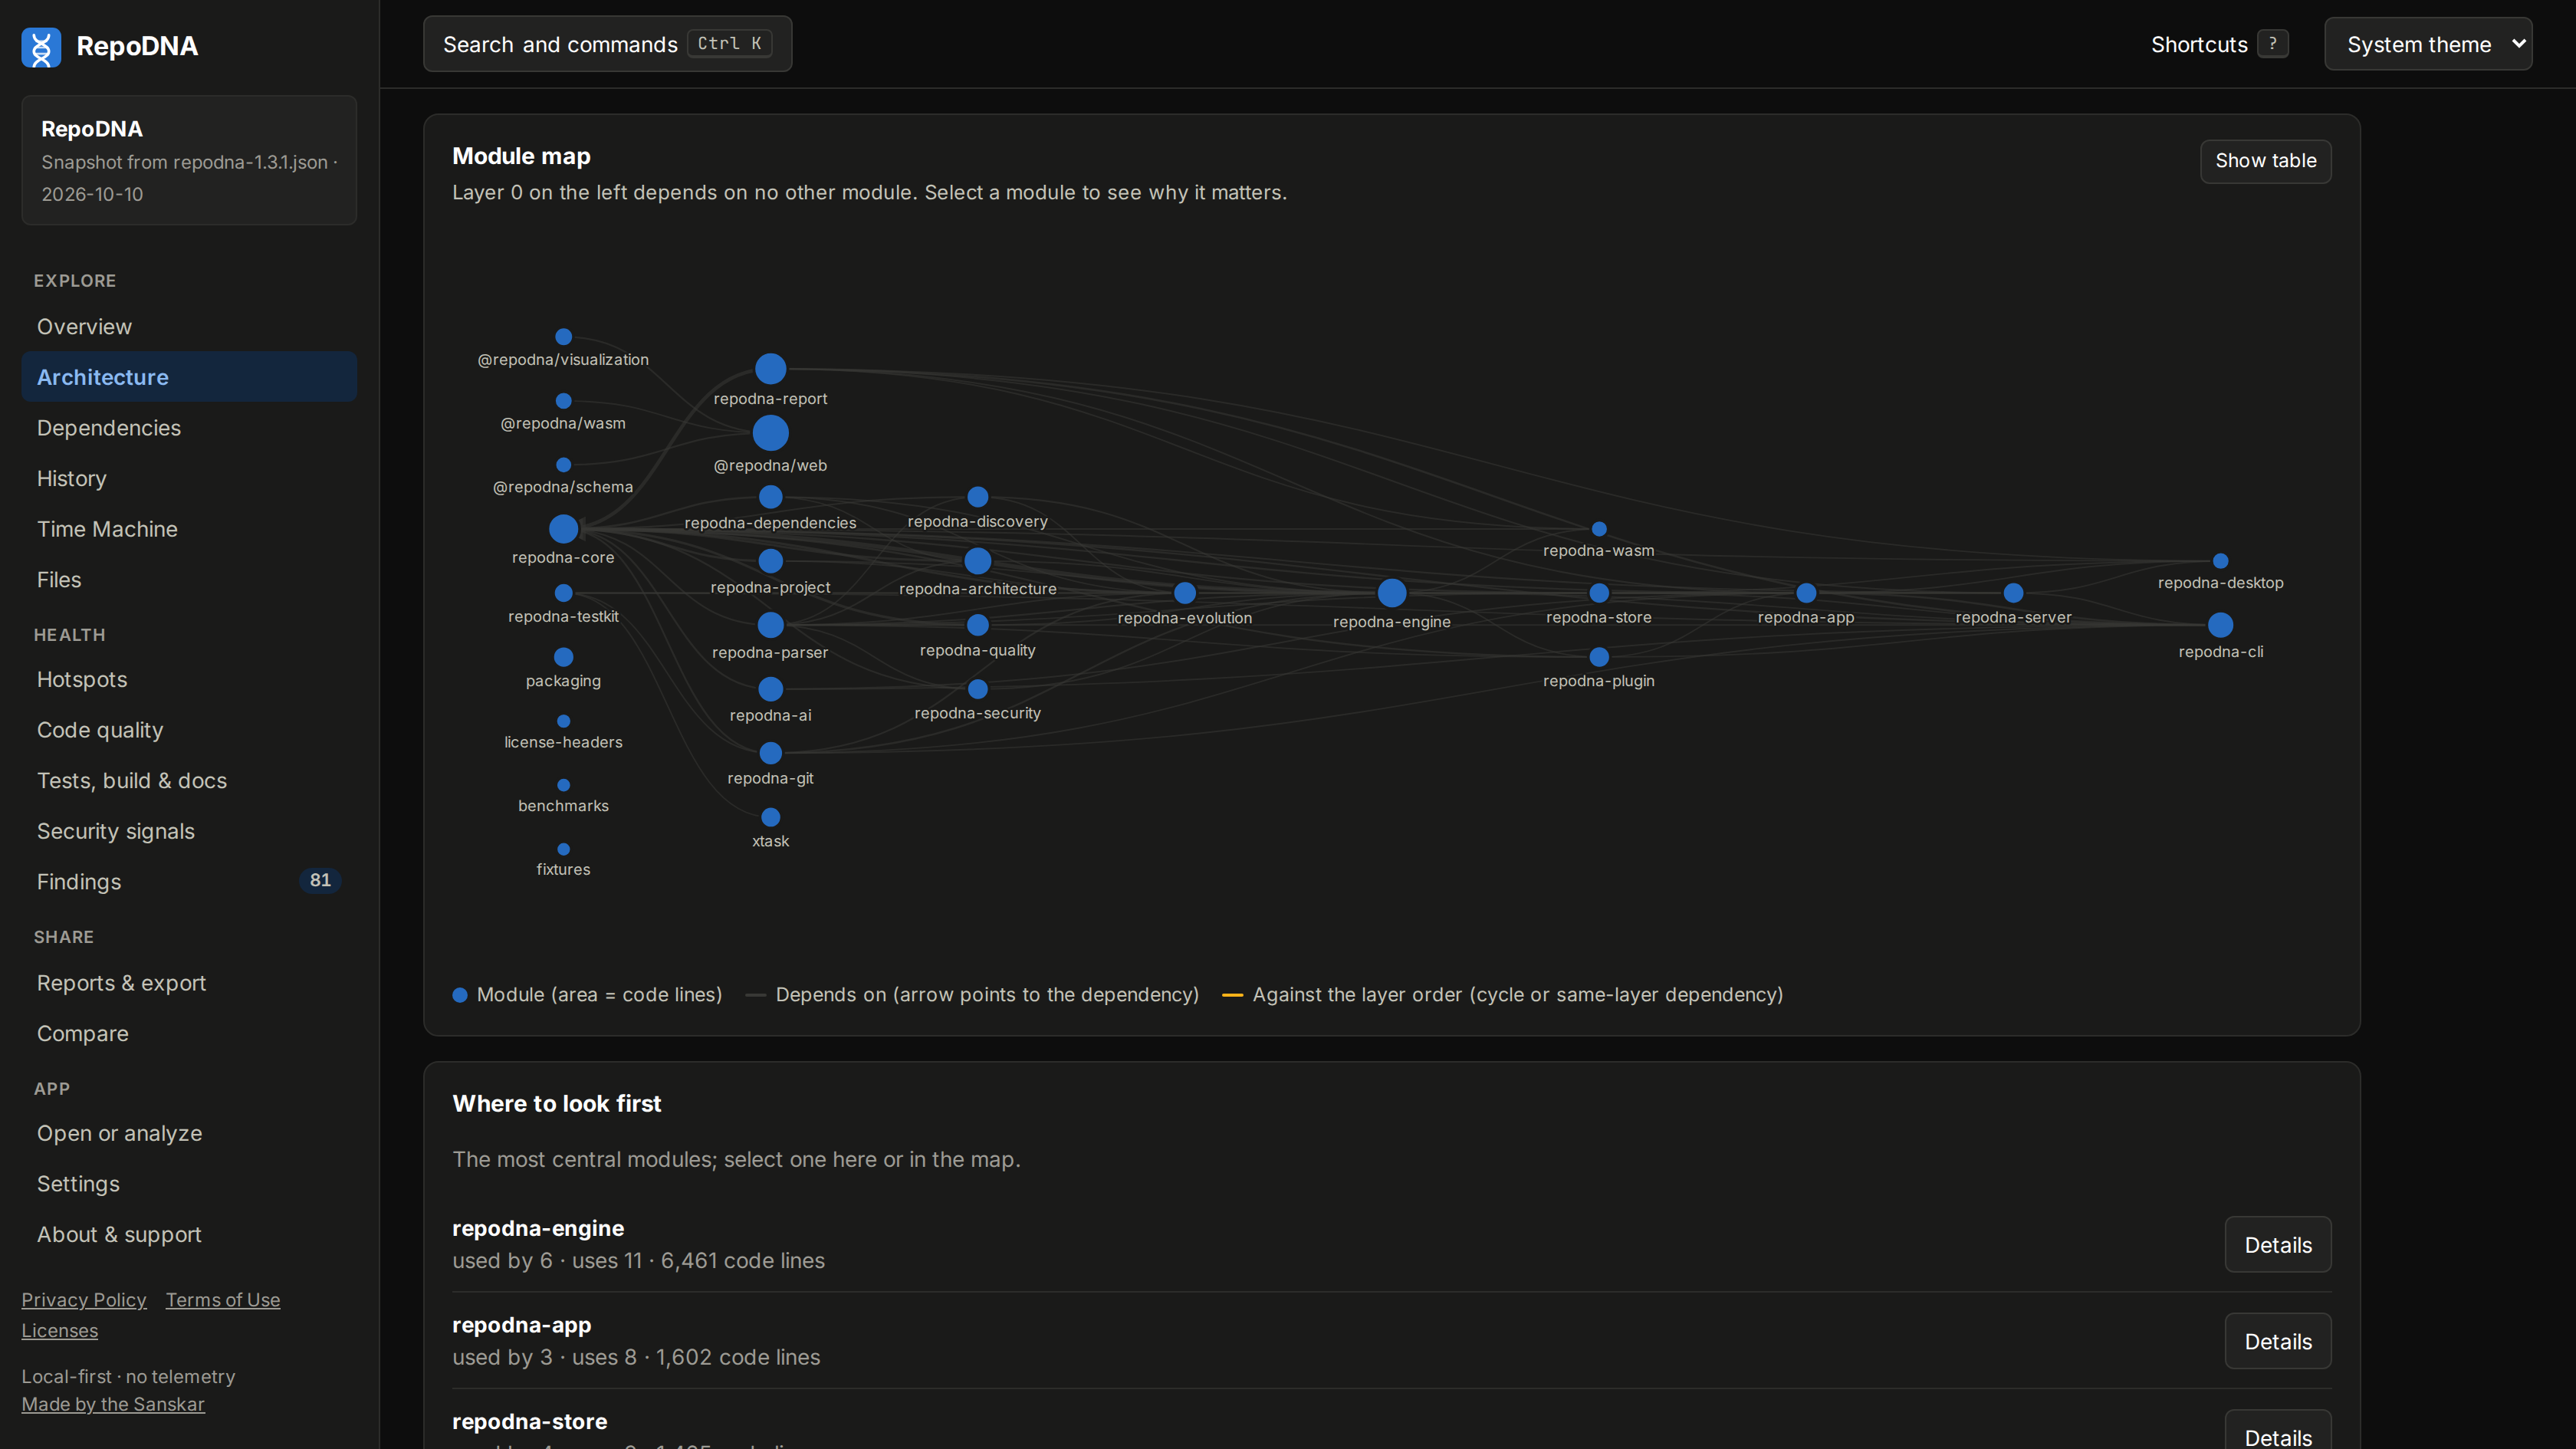This screenshot has width=2576, height=1449.
Task: Open Details for repodna-engine
Action: pyautogui.click(x=2277, y=1244)
